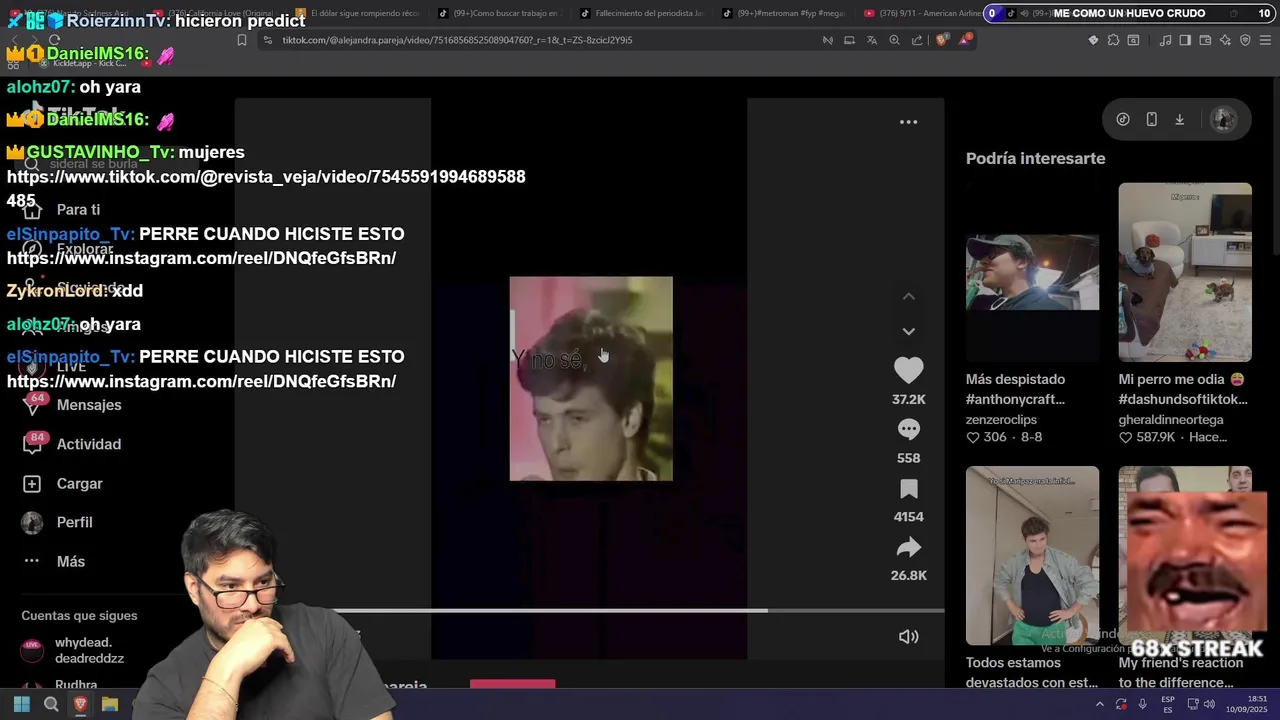
Task: Click the download desktop app icon
Action: tap(1179, 119)
